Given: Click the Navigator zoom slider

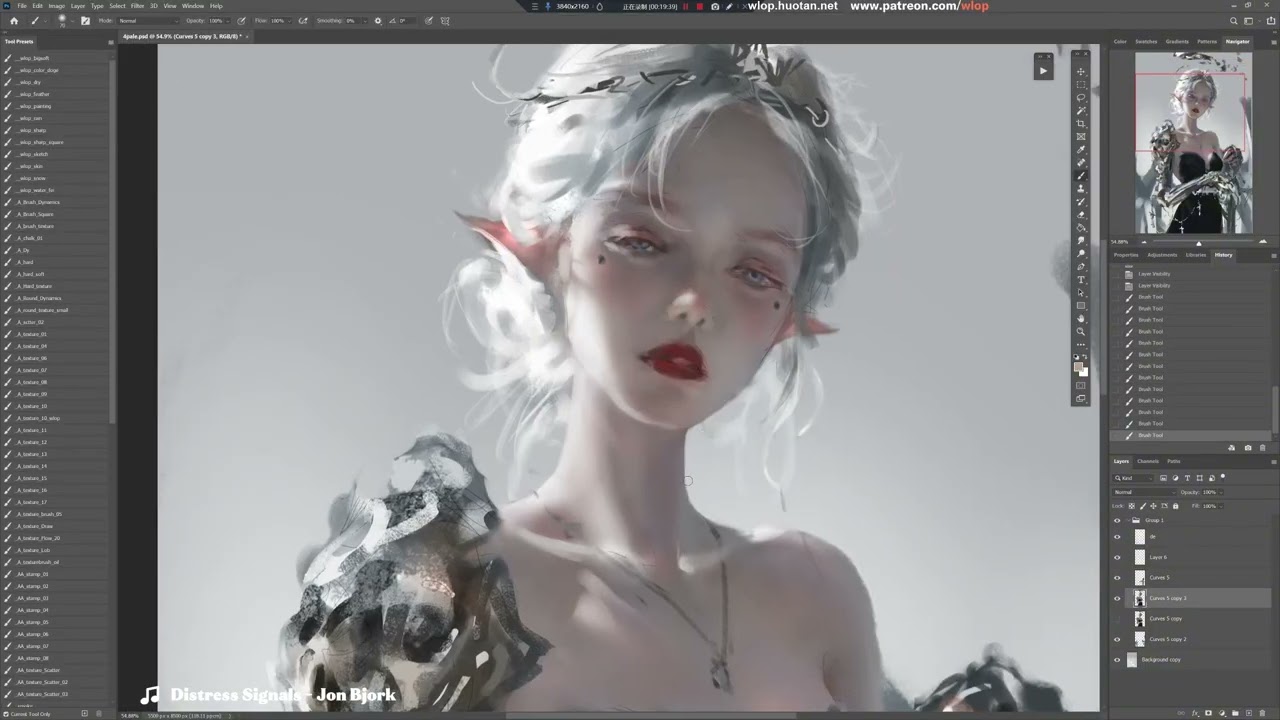Looking at the screenshot, I should pyautogui.click(x=1198, y=242).
